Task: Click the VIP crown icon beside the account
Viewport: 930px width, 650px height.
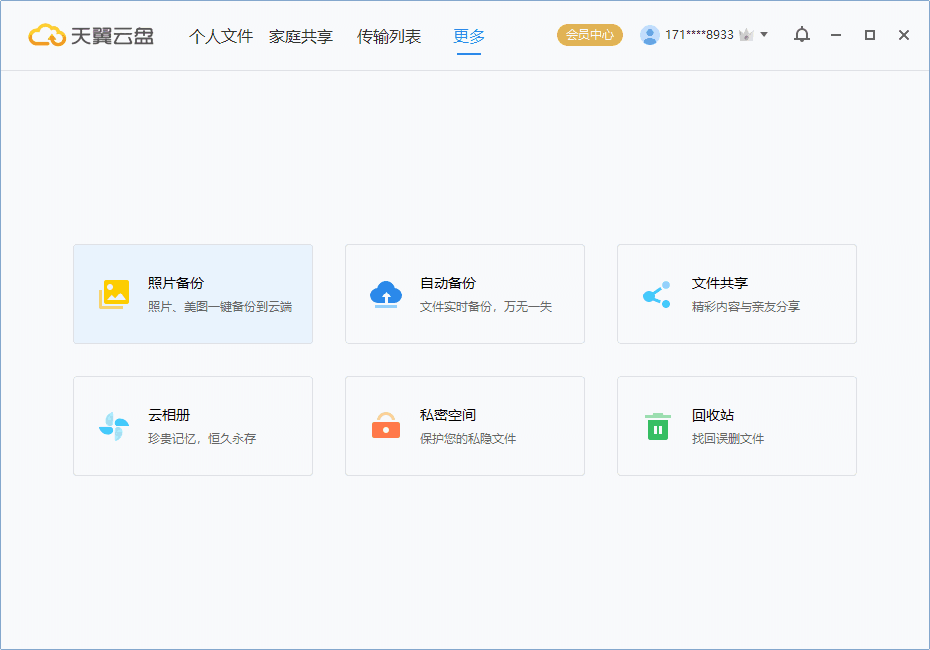Action: click(x=745, y=34)
